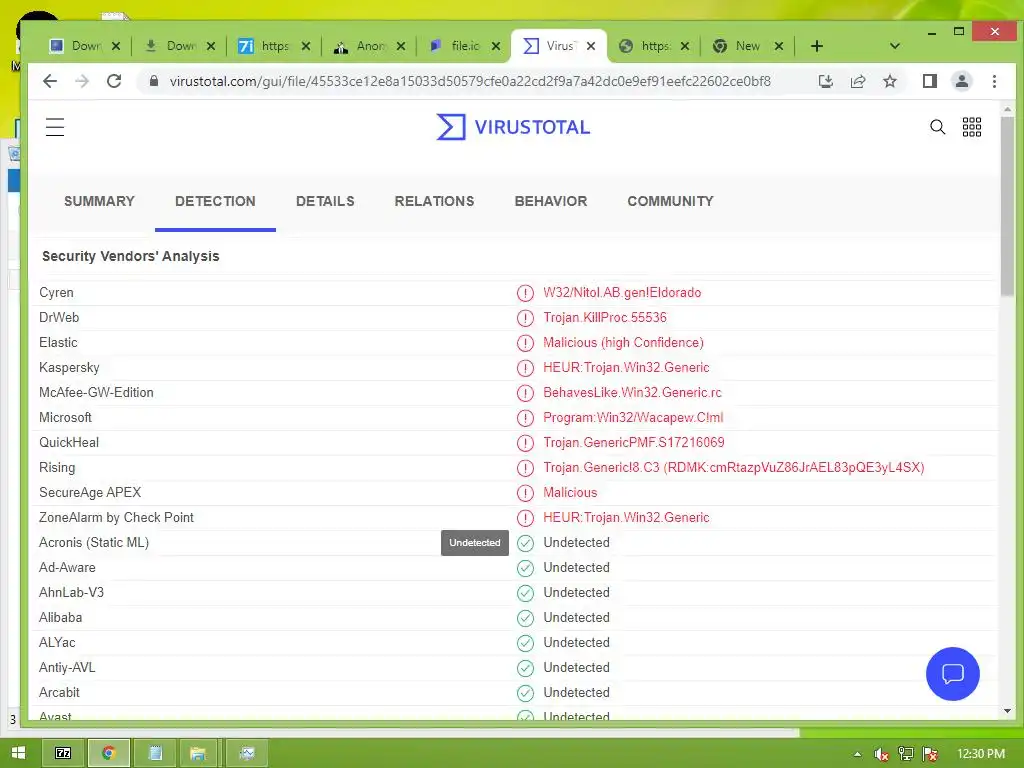Click the site lock icon
The image size is (1024, 768).
pos(153,81)
